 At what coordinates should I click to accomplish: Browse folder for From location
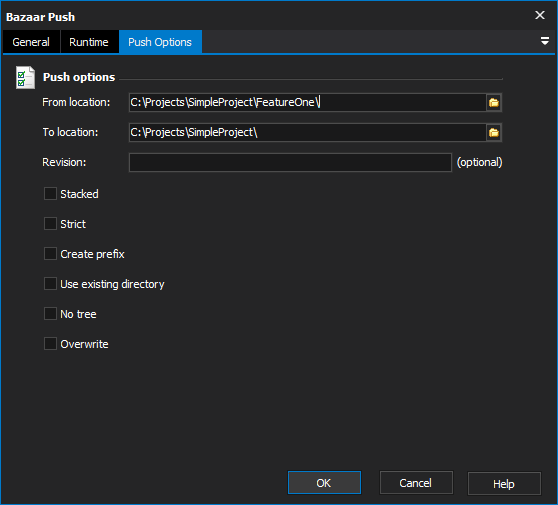[494, 102]
